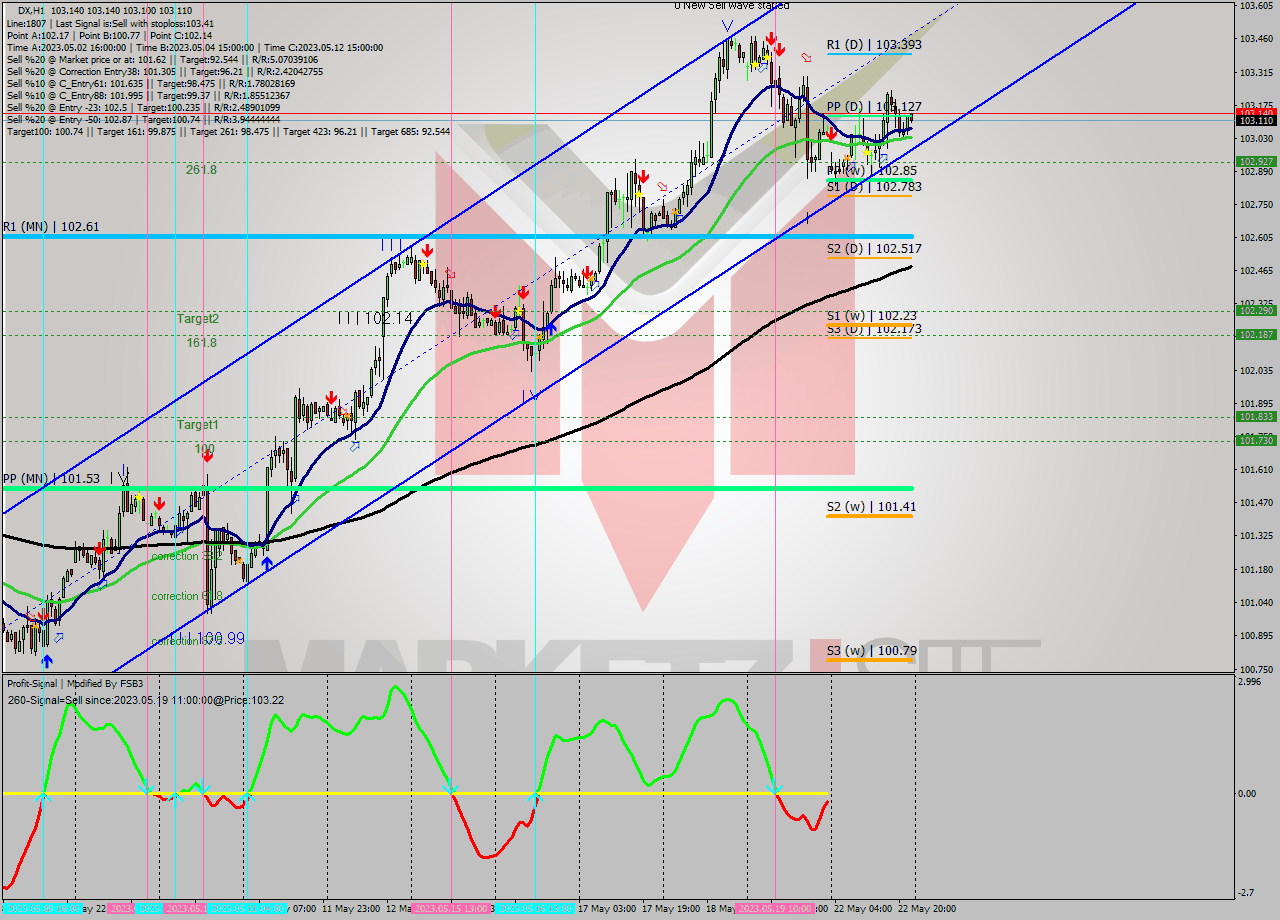Click the 'S1 (w) | 102.23' support label

[x=872, y=316]
